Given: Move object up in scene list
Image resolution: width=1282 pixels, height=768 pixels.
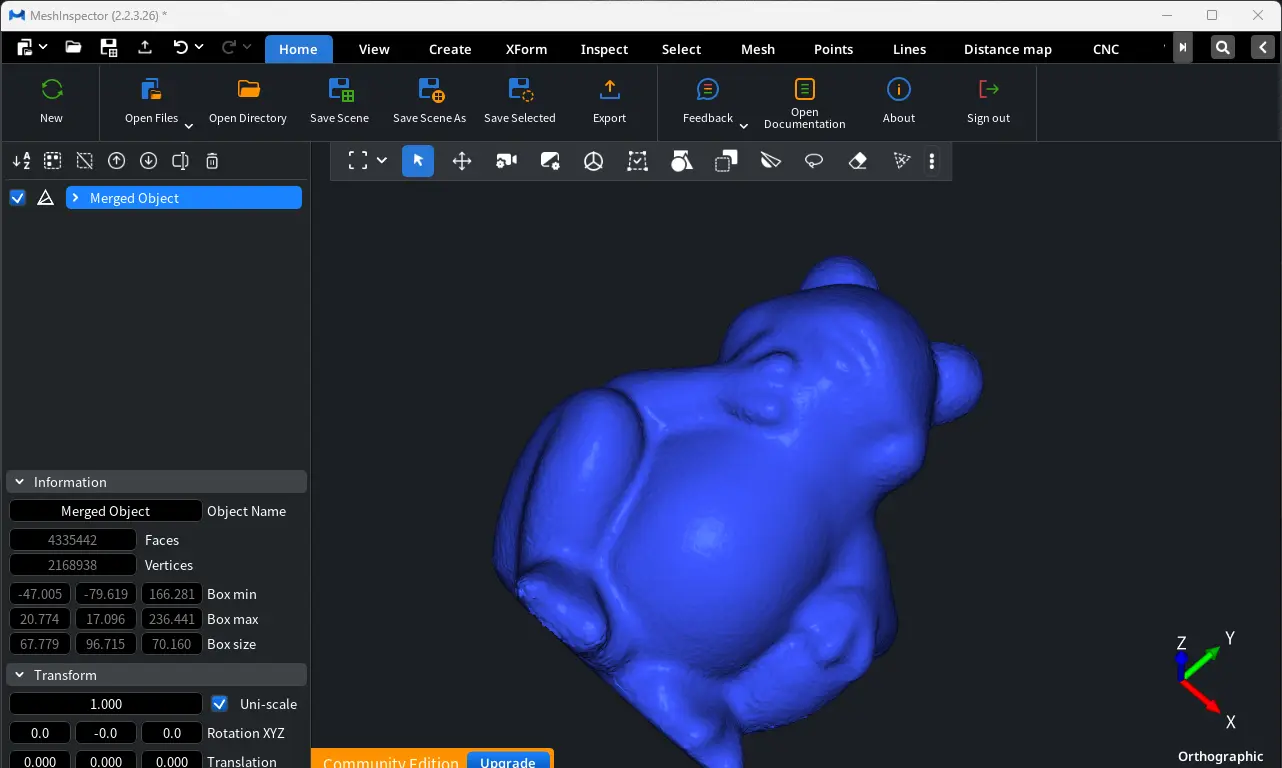Looking at the screenshot, I should tap(117, 161).
